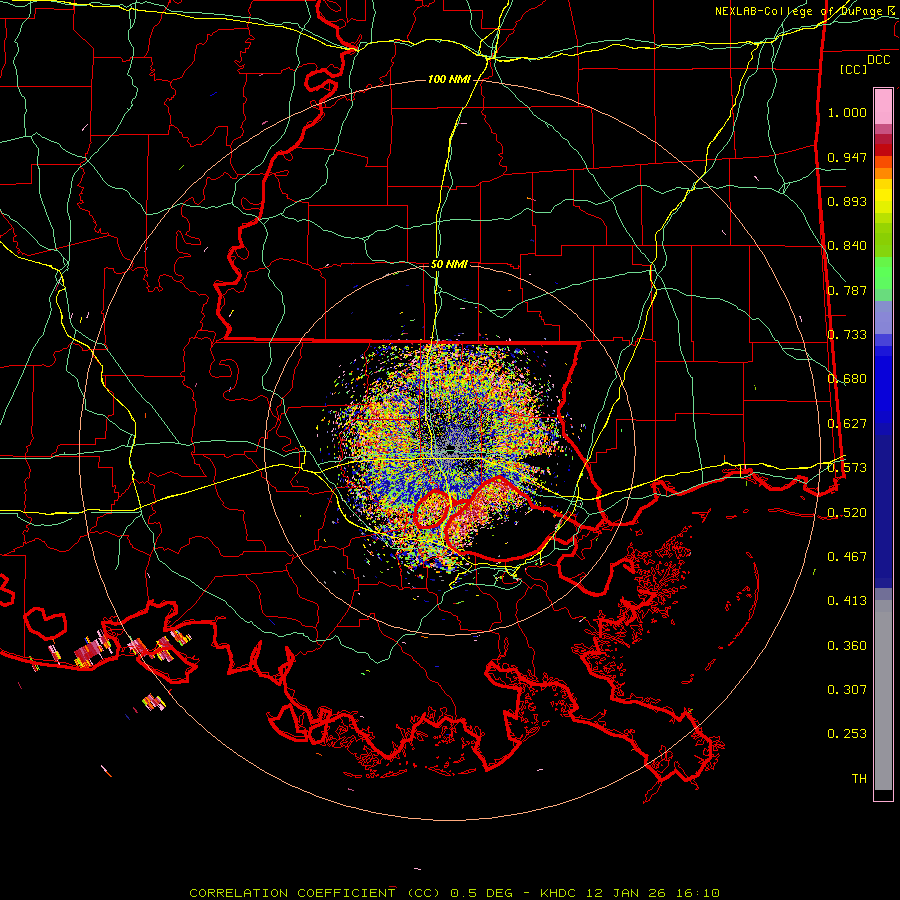The image size is (900, 900).
Task: Select the 0.787 legend value
Action: [847, 290]
